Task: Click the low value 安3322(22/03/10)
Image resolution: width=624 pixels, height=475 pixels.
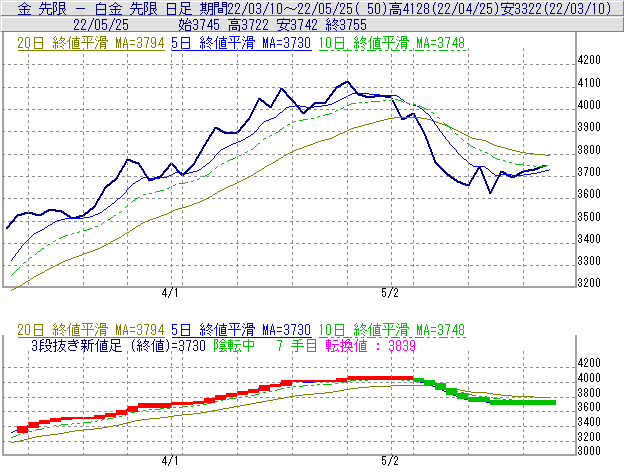Action: (x=556, y=9)
